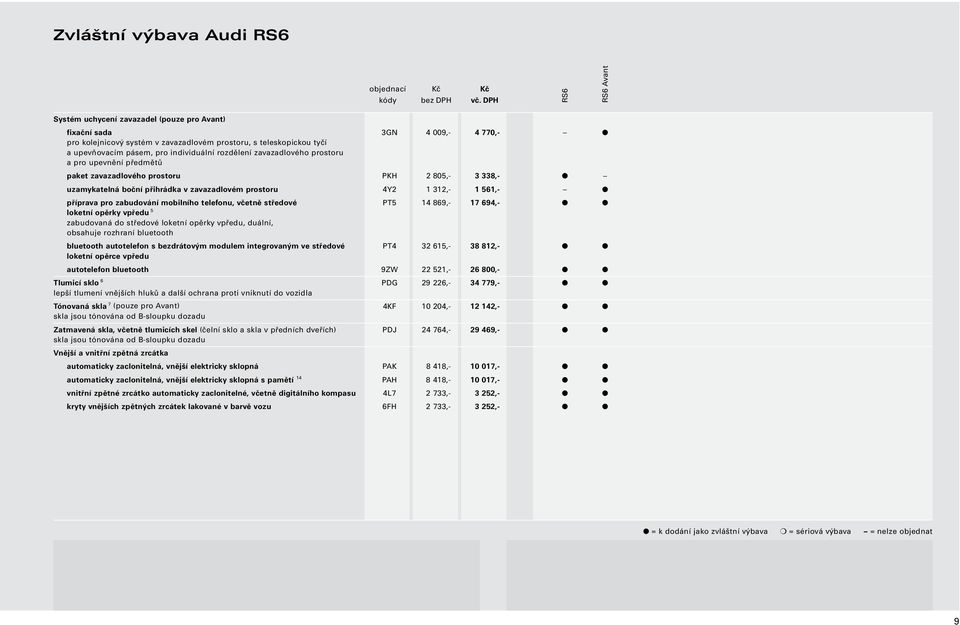Click the 'Kč bez DPH' column header

pyautogui.click(x=436, y=95)
